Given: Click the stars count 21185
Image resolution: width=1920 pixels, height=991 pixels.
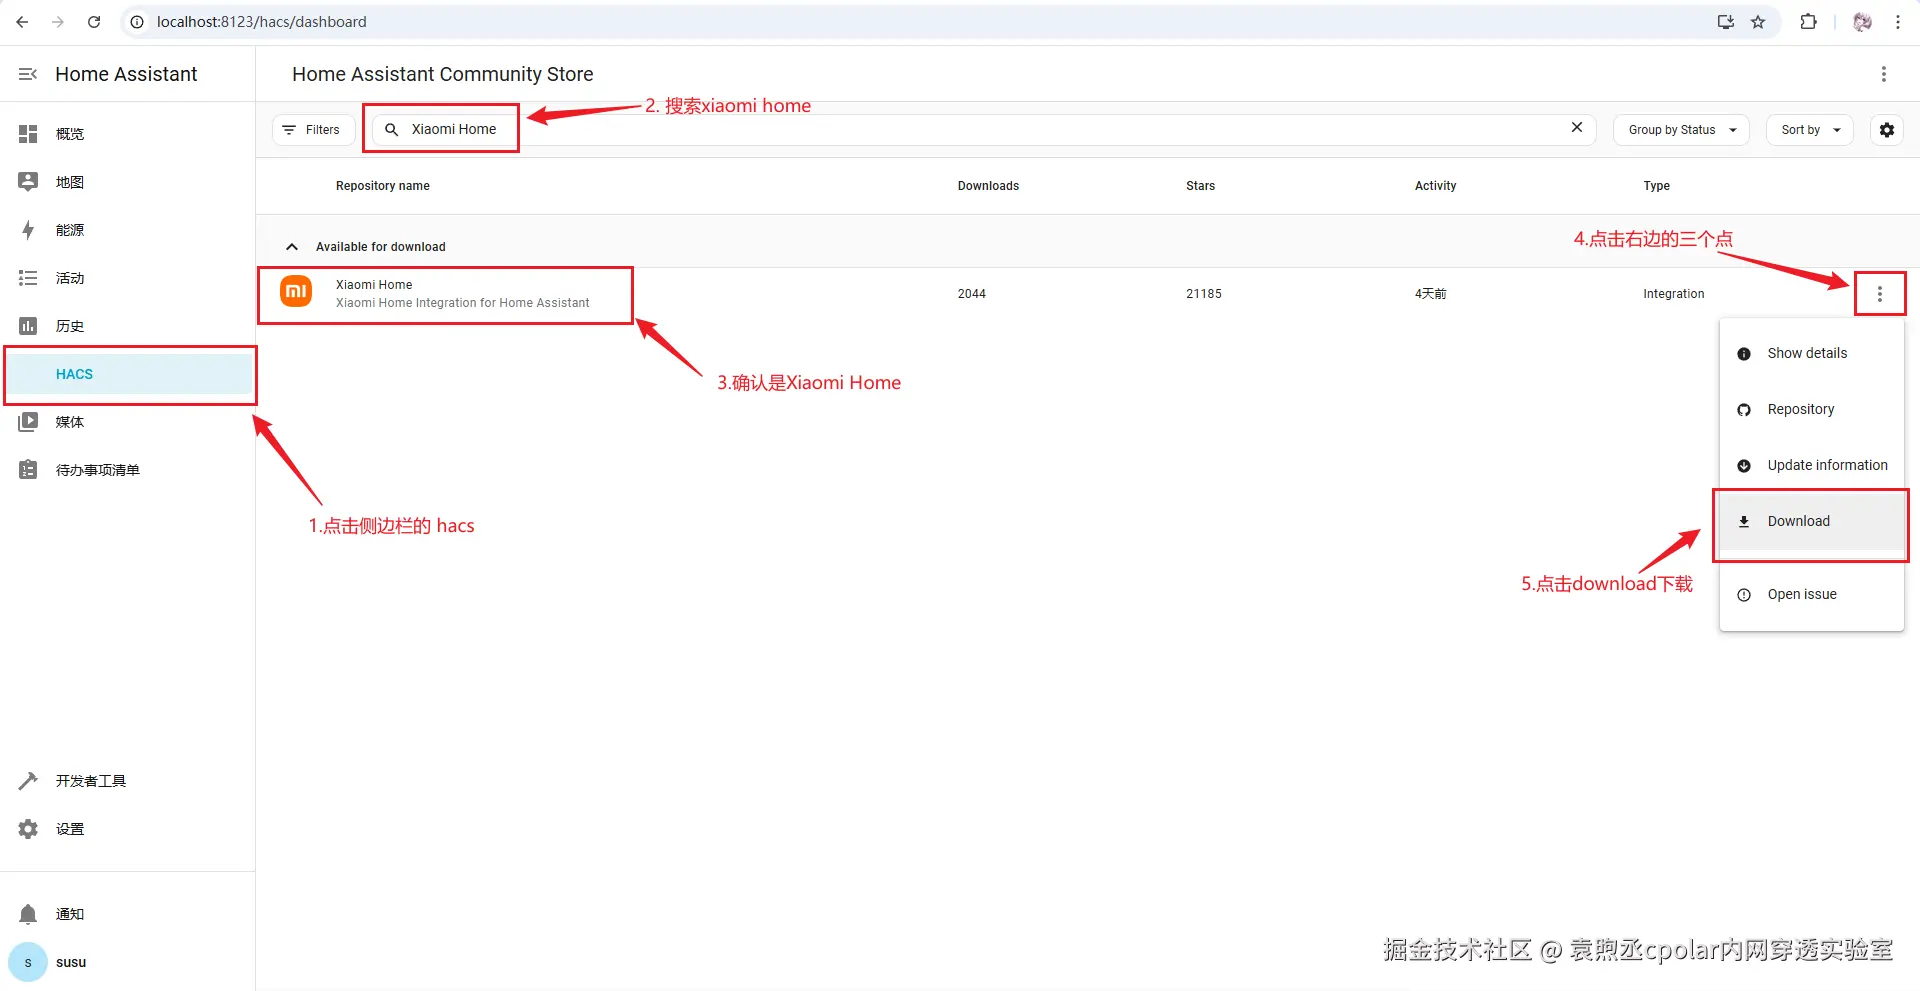Looking at the screenshot, I should click(x=1204, y=294).
